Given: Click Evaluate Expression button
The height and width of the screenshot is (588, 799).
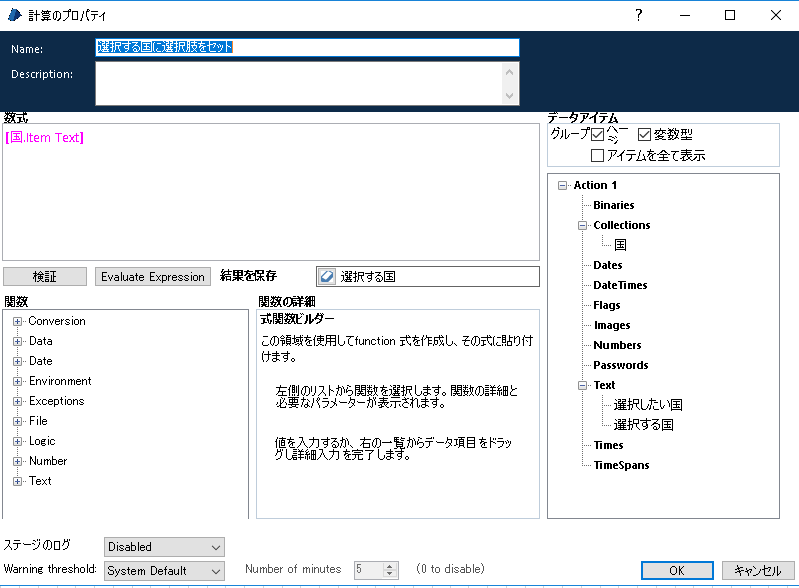Looking at the screenshot, I should [153, 277].
